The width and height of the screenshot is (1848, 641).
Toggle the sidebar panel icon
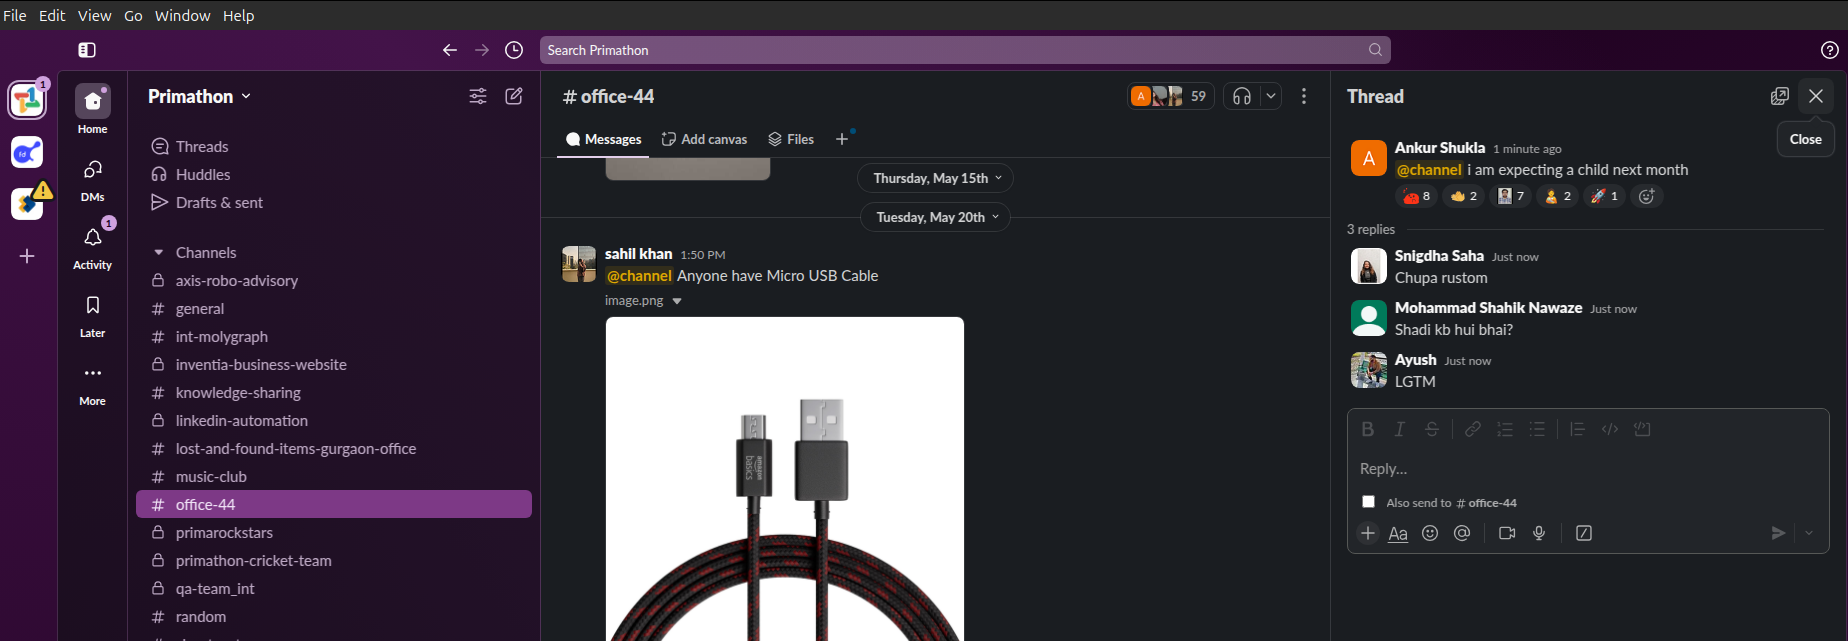click(x=87, y=50)
